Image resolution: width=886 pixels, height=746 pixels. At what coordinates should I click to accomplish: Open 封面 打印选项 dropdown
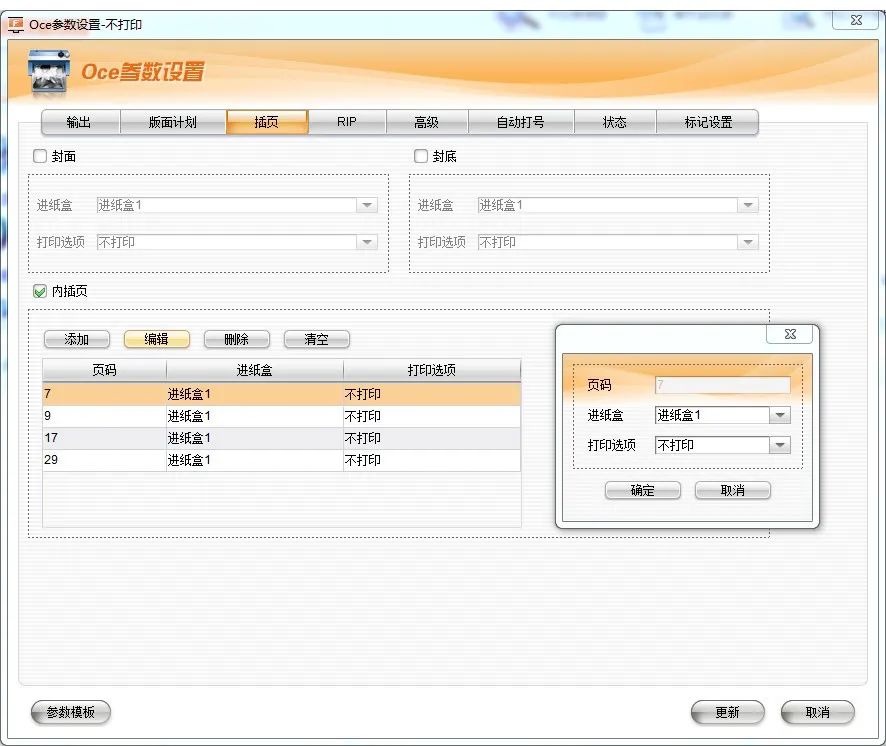367,242
